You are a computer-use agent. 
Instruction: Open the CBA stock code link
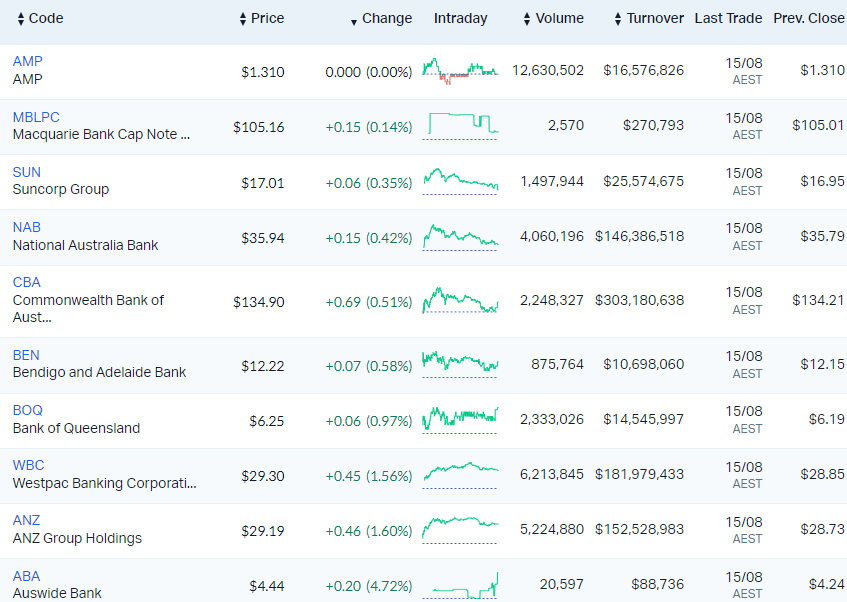coord(26,282)
